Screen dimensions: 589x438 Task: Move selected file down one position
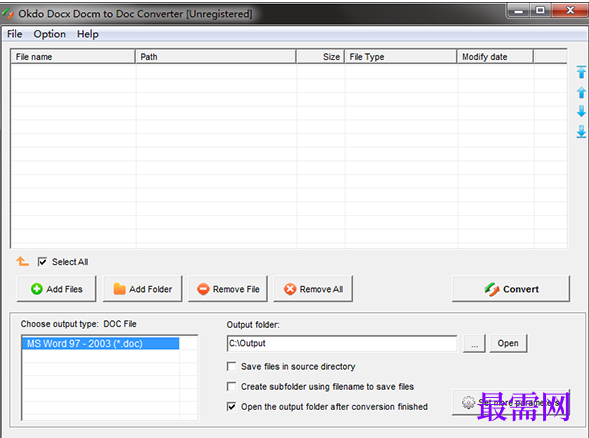pyautogui.click(x=581, y=111)
